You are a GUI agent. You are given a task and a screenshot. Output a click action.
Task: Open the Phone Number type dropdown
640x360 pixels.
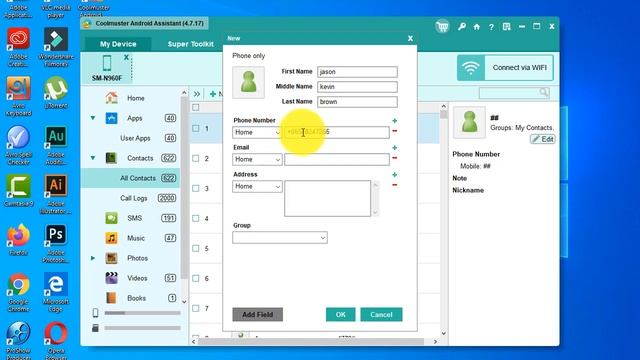pyautogui.click(x=257, y=133)
